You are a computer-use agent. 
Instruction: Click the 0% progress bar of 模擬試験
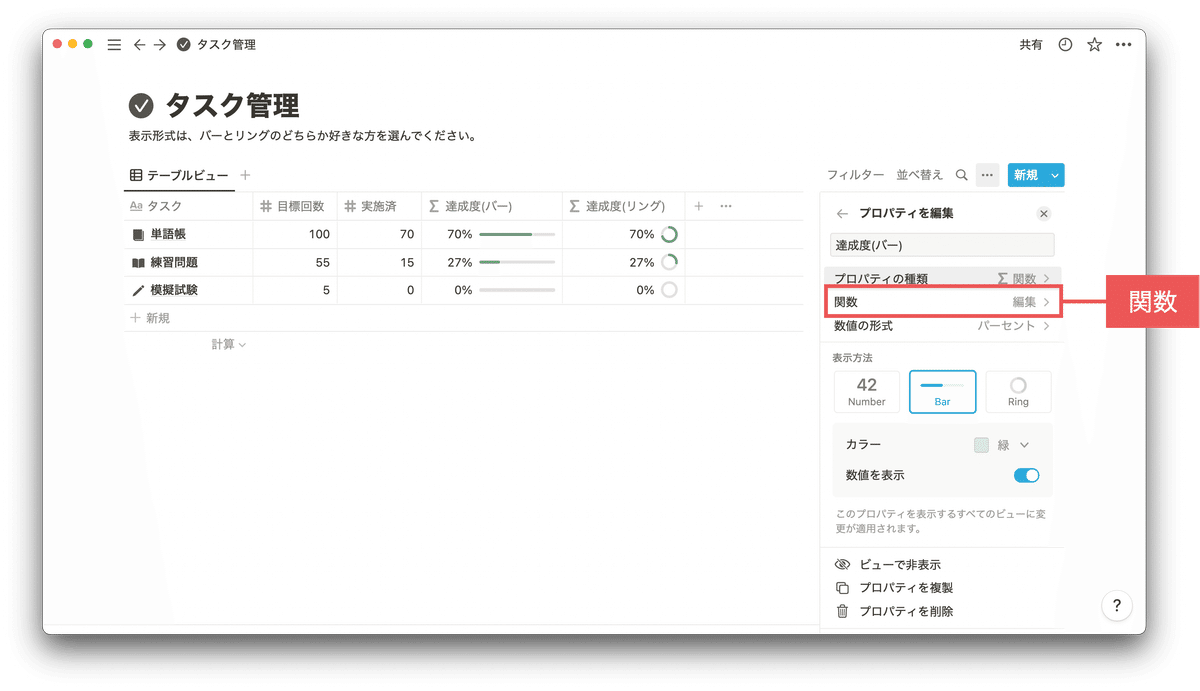[x=517, y=290]
